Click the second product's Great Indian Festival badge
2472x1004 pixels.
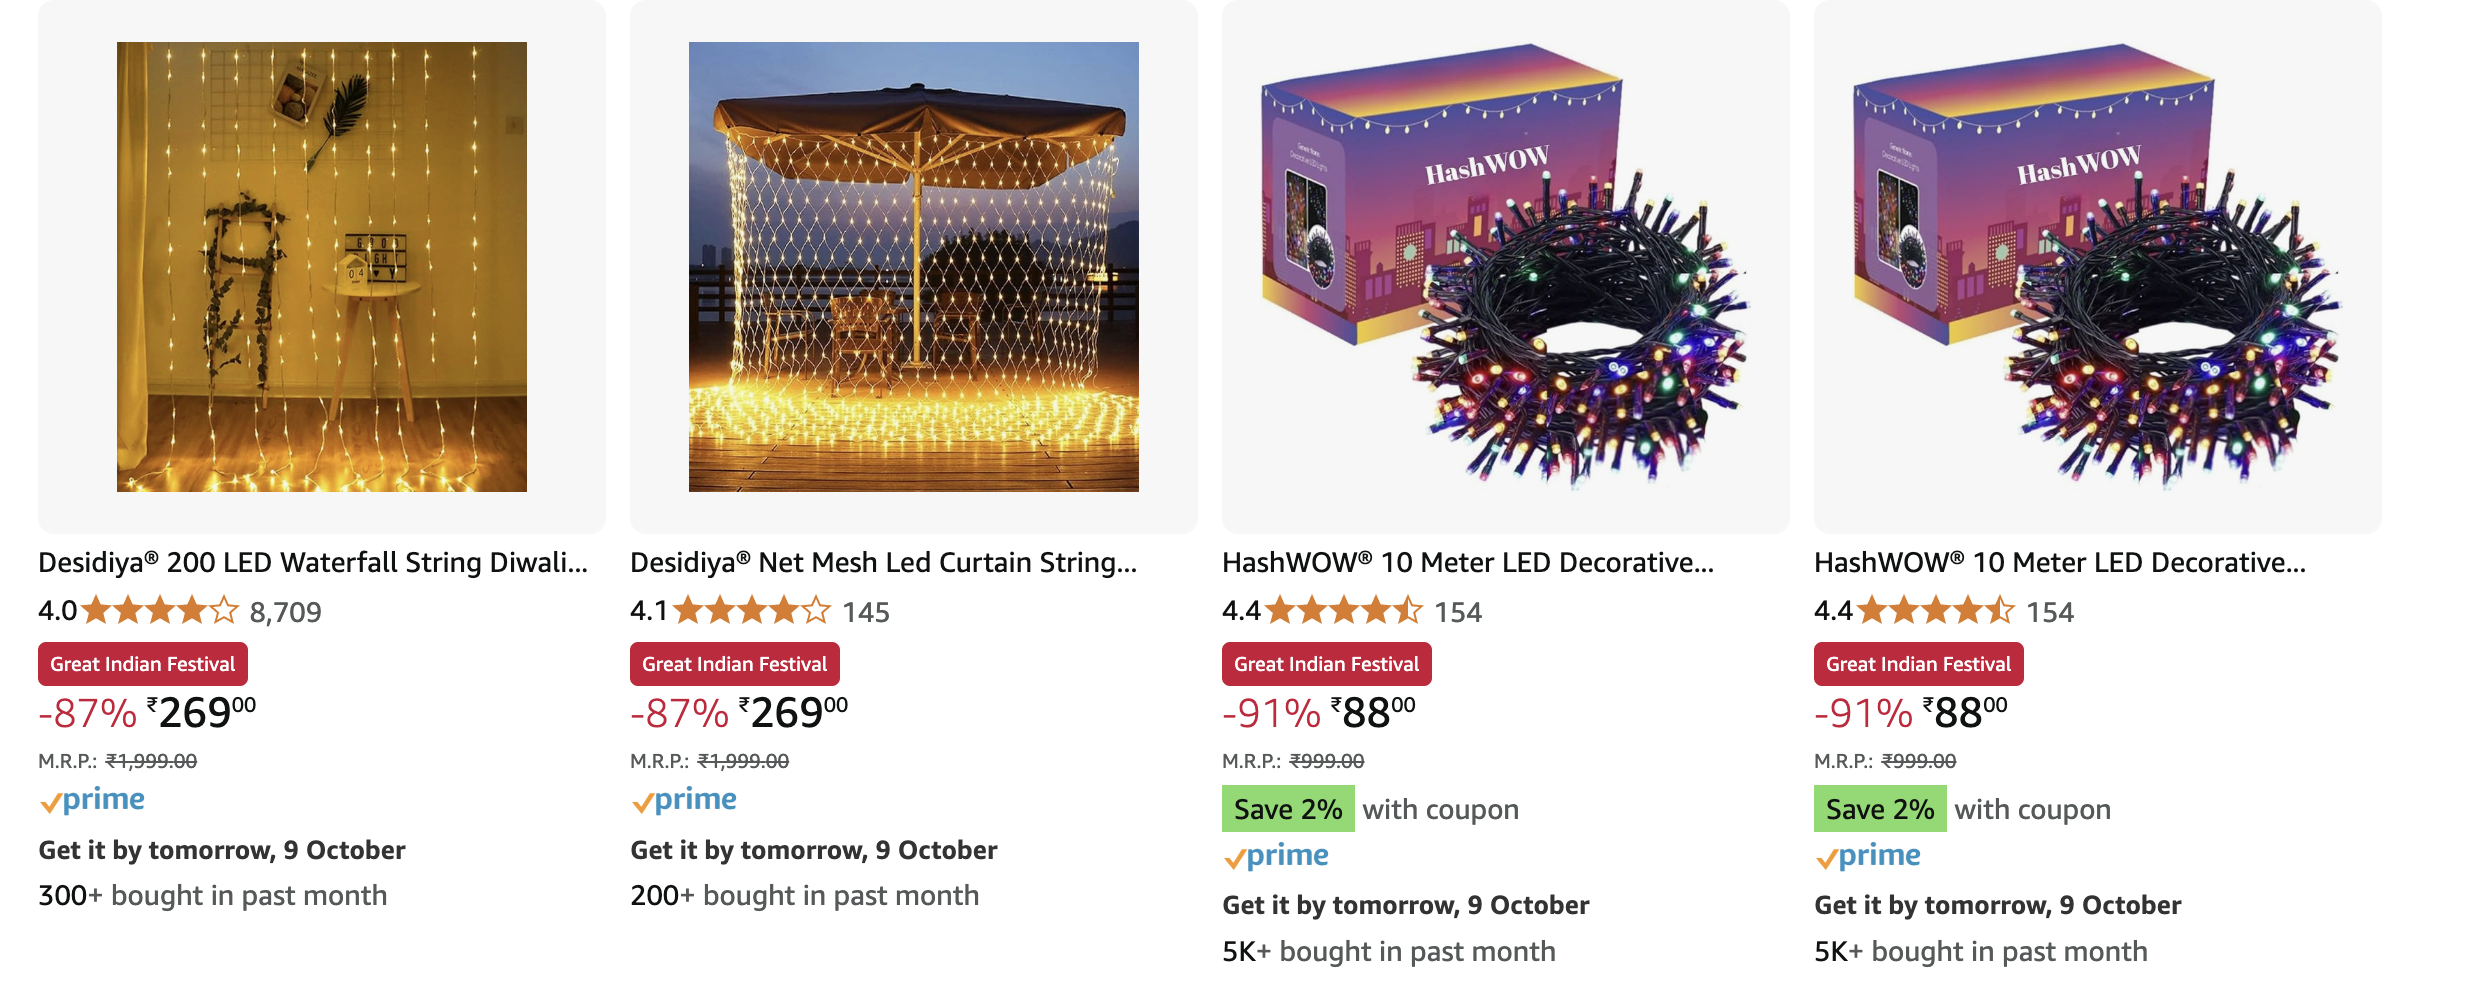(x=735, y=664)
